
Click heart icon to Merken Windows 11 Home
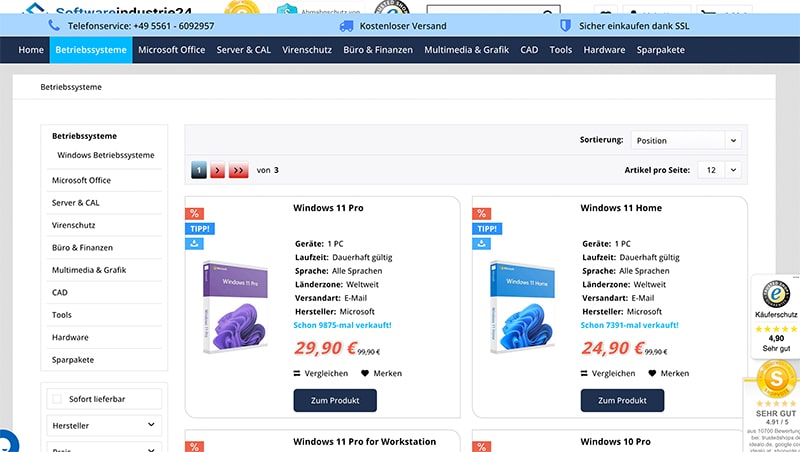(652, 373)
